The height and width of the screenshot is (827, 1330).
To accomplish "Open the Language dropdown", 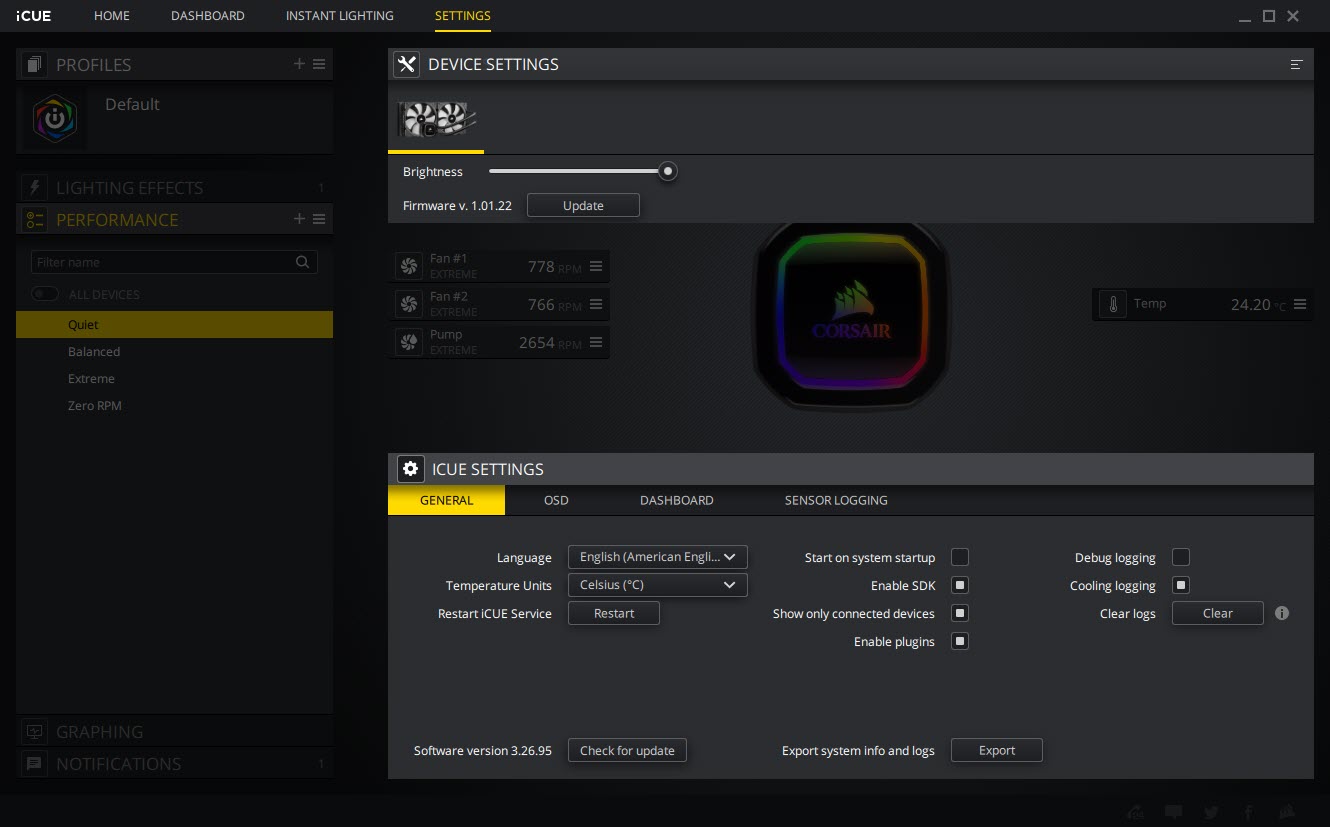I will tap(657, 557).
